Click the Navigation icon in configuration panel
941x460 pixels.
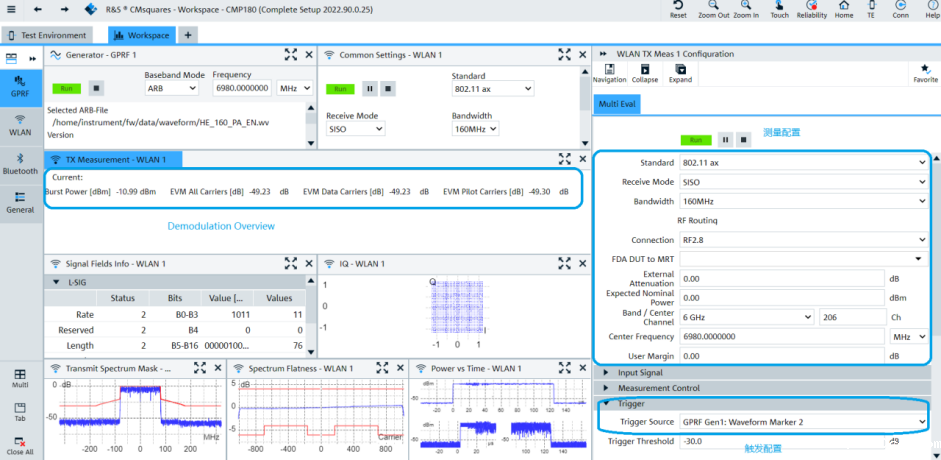click(609, 74)
